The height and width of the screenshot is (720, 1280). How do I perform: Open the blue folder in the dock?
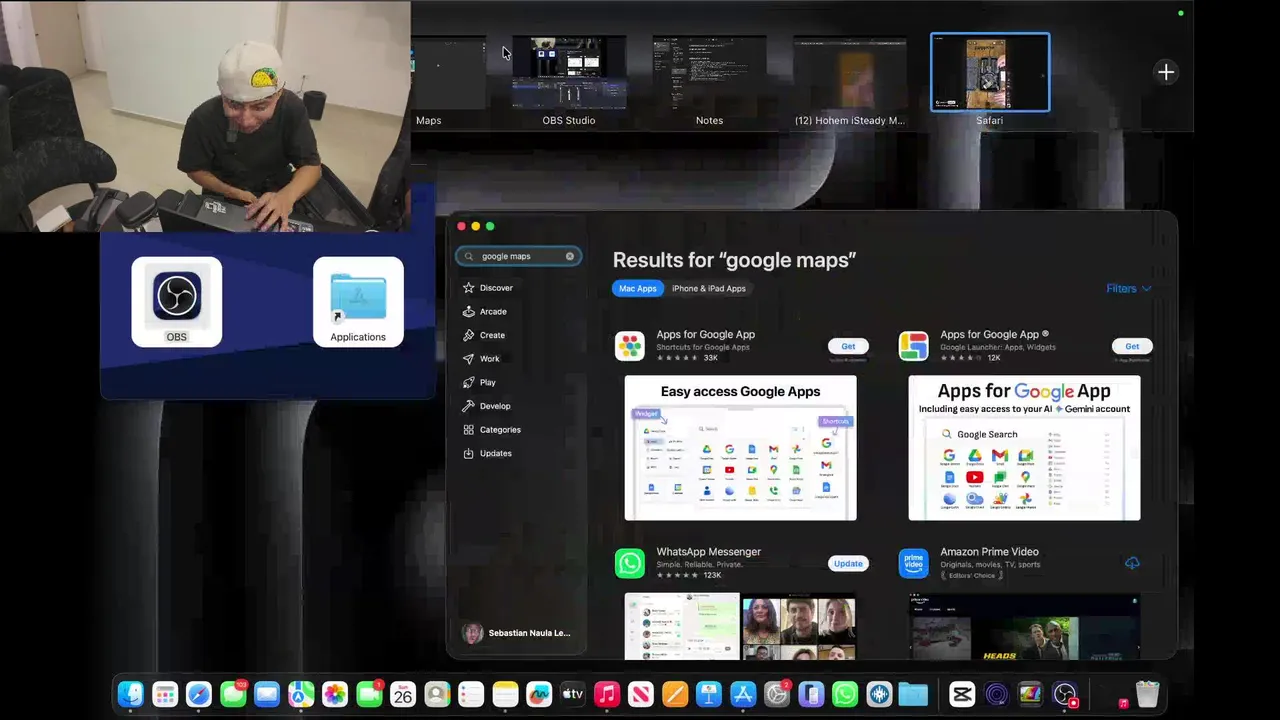pos(913,694)
